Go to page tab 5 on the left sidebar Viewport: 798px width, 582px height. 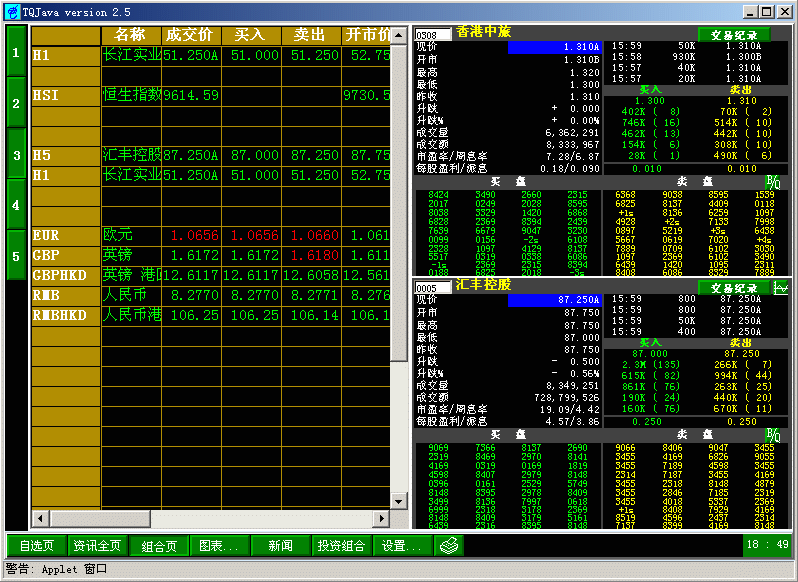click(x=16, y=255)
